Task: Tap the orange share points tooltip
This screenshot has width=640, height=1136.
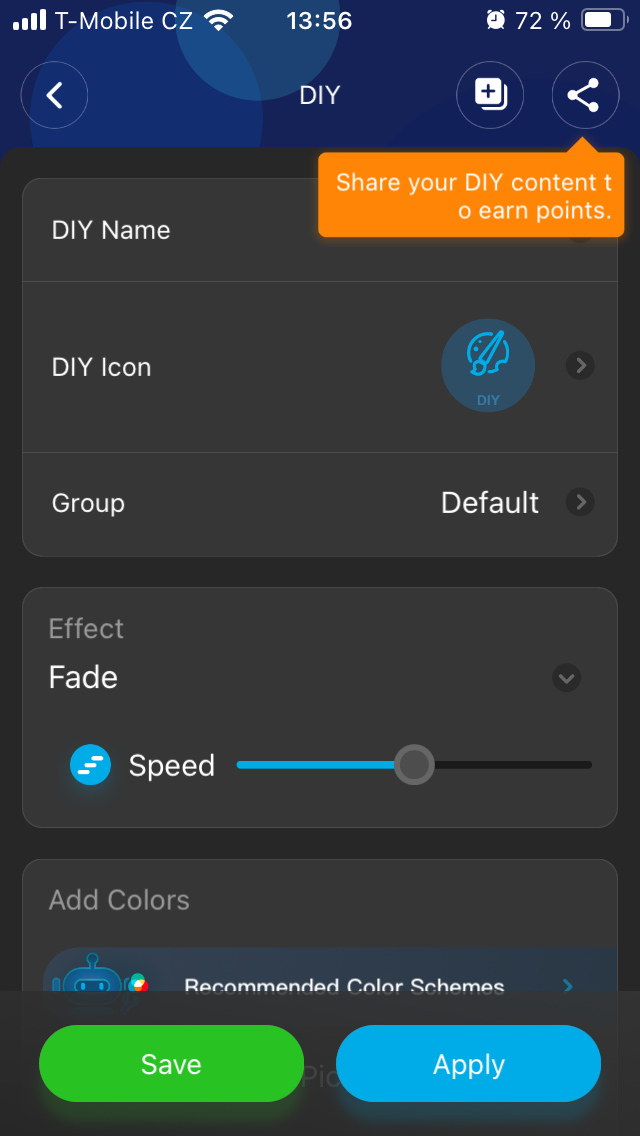Action: (x=472, y=196)
